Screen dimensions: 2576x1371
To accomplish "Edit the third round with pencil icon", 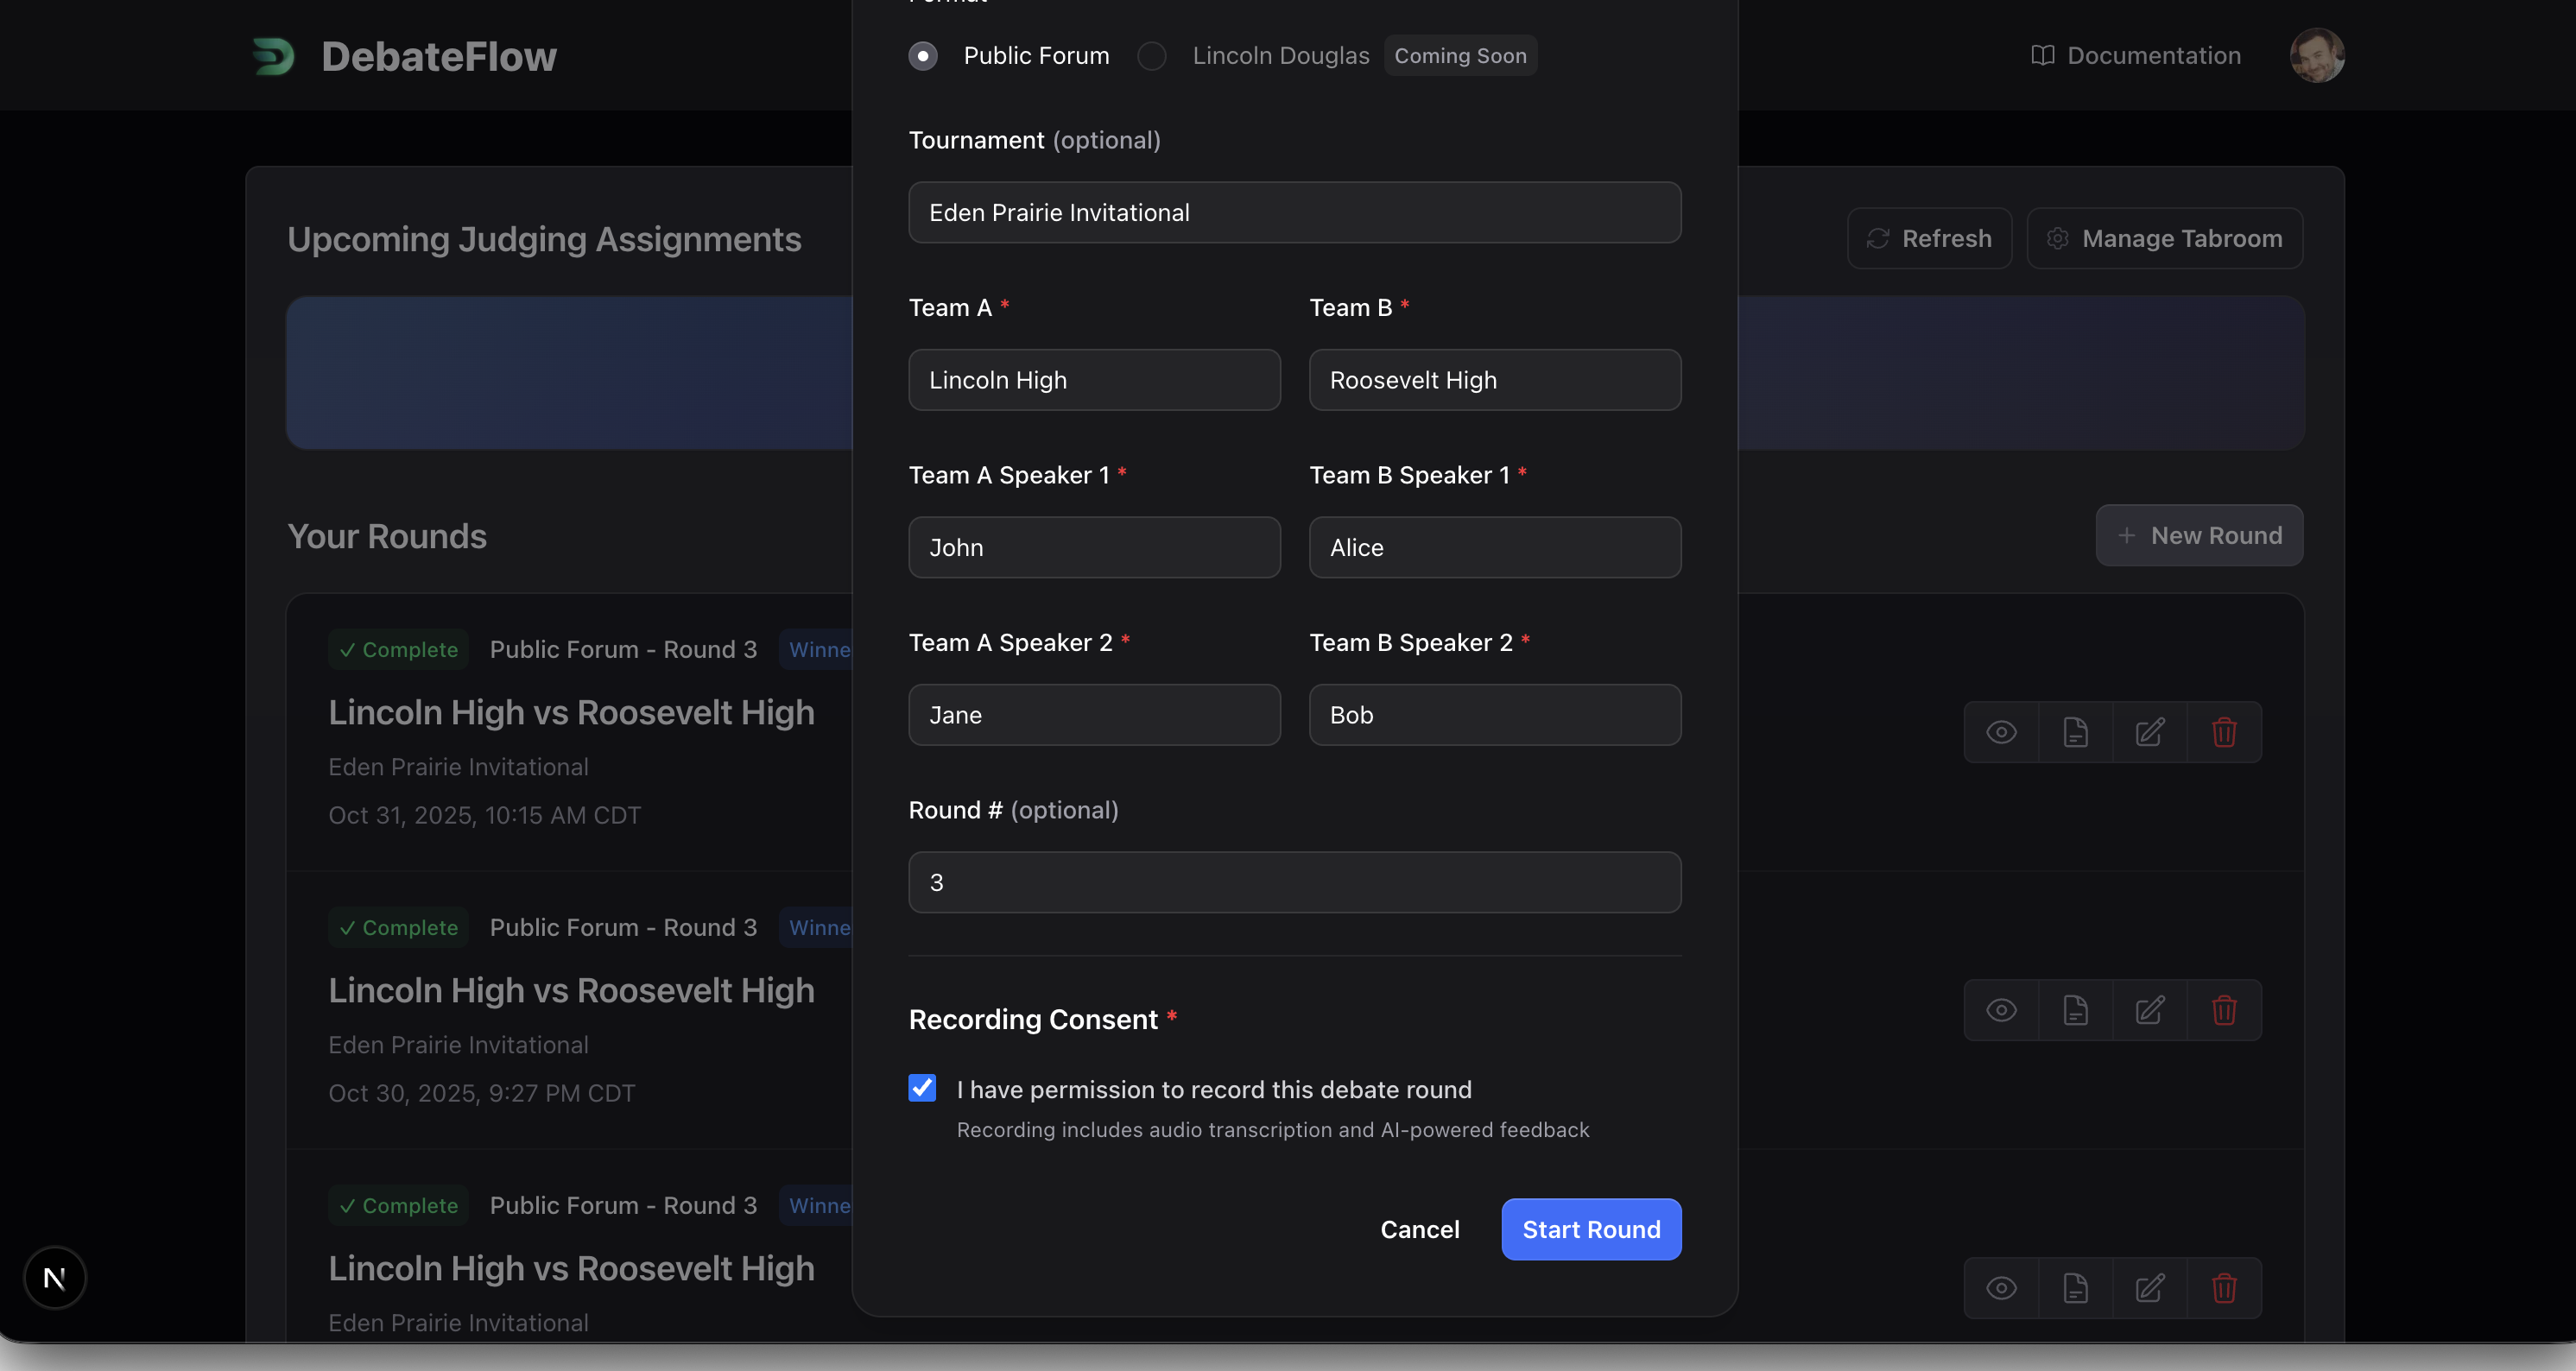I will [2150, 1288].
